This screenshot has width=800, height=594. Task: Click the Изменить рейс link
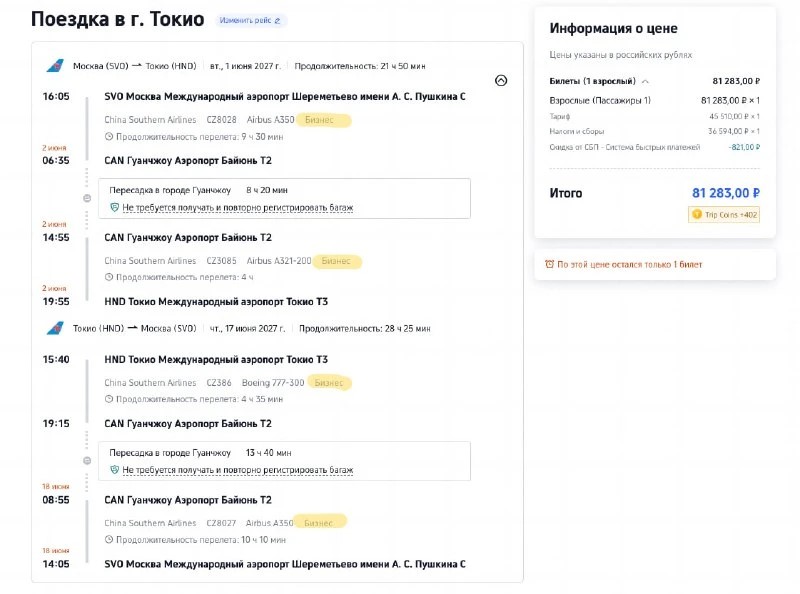pos(245,20)
